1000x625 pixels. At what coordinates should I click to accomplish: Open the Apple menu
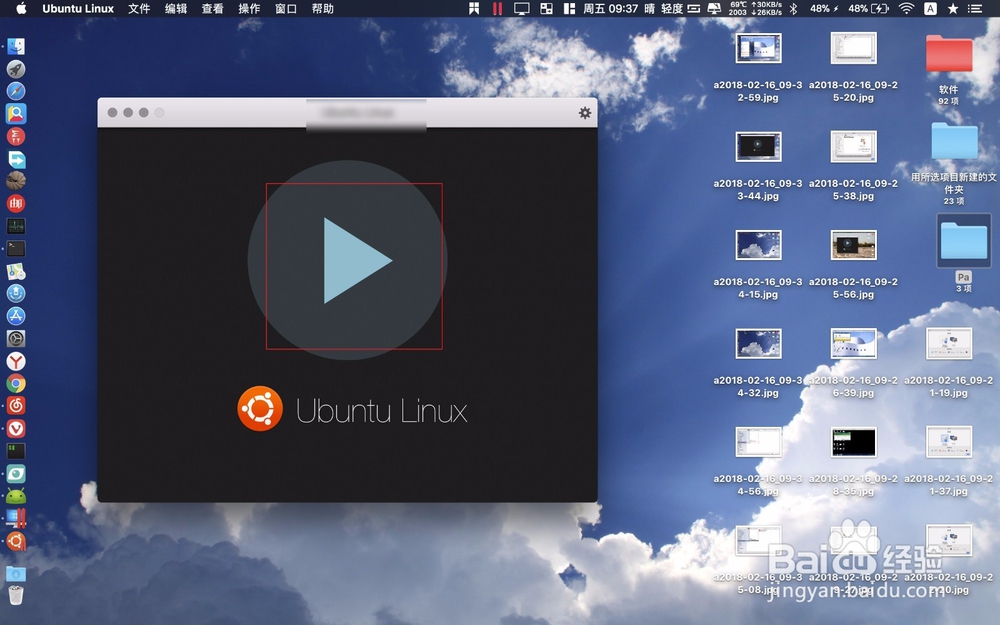(20, 8)
